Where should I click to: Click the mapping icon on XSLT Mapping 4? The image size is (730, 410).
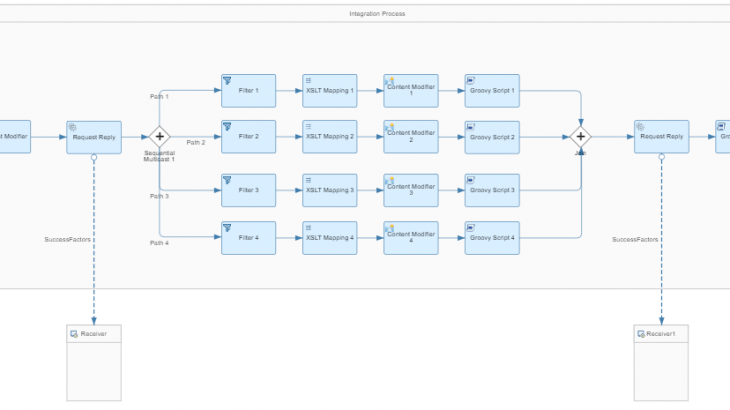tap(308, 228)
